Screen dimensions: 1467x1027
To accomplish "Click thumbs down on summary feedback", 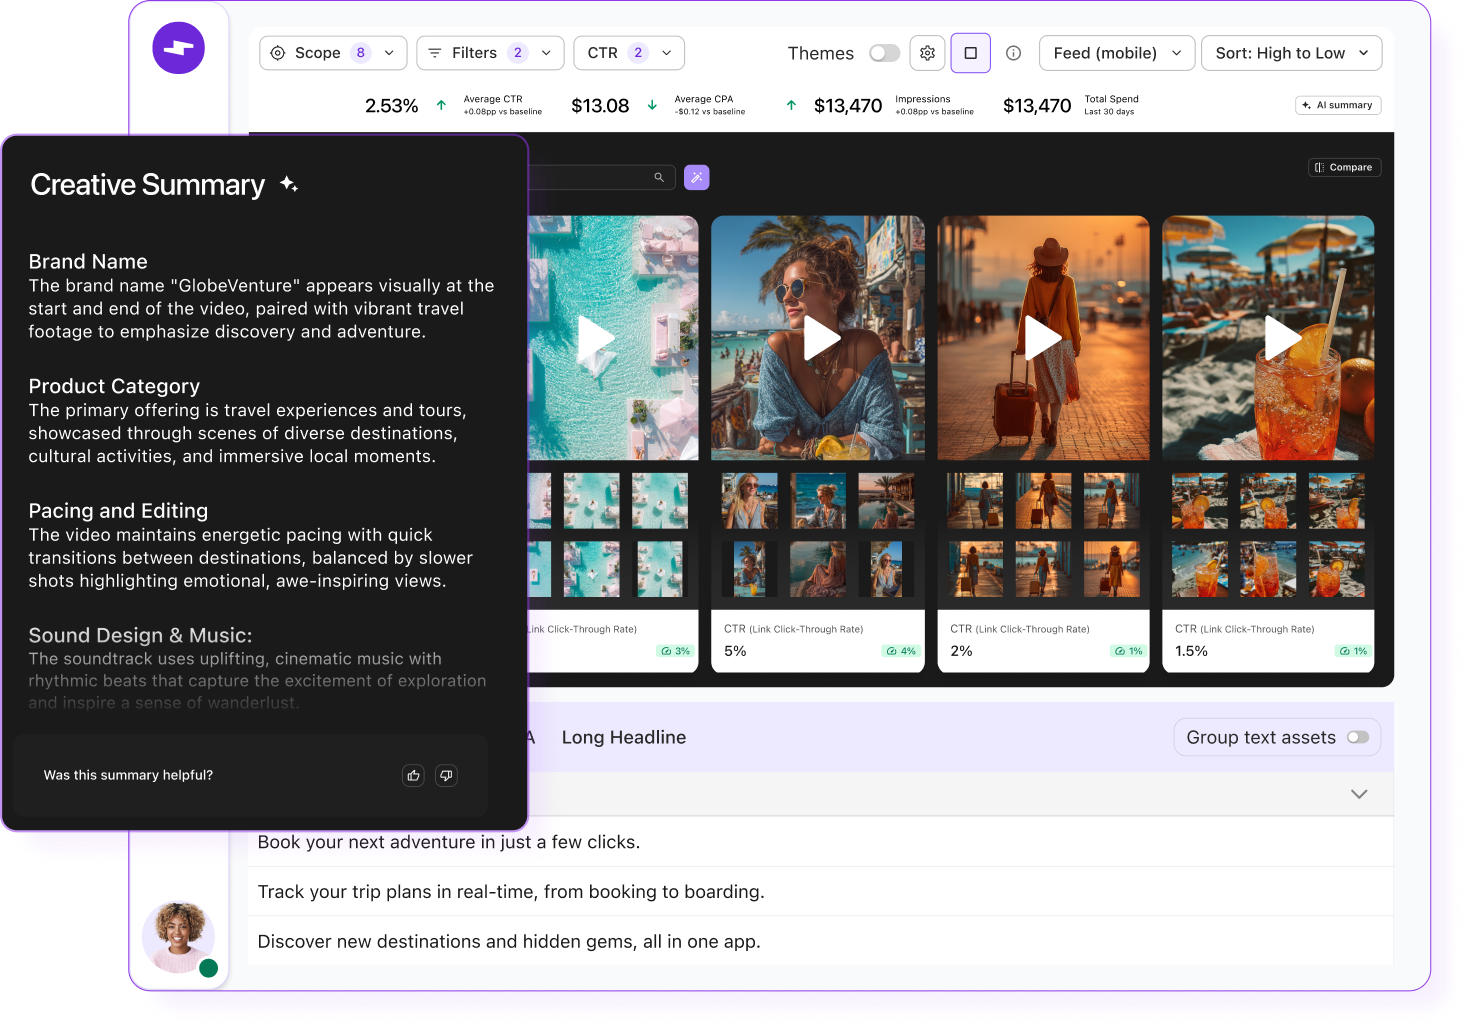I will click(446, 775).
